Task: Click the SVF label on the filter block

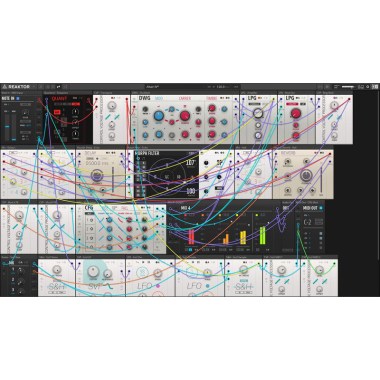Action: 95,286
